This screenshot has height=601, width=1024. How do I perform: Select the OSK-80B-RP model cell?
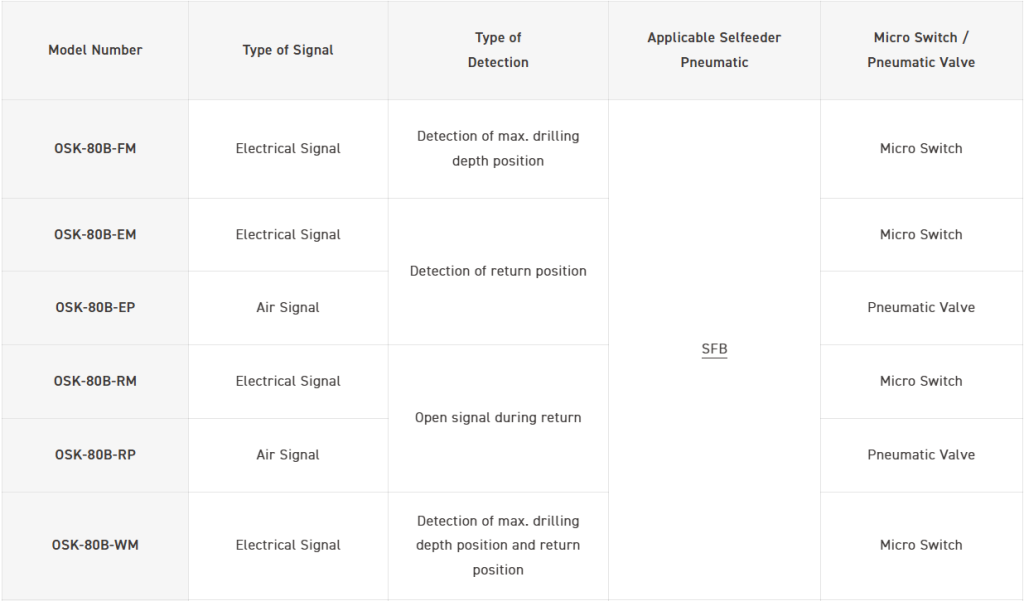[95, 454]
